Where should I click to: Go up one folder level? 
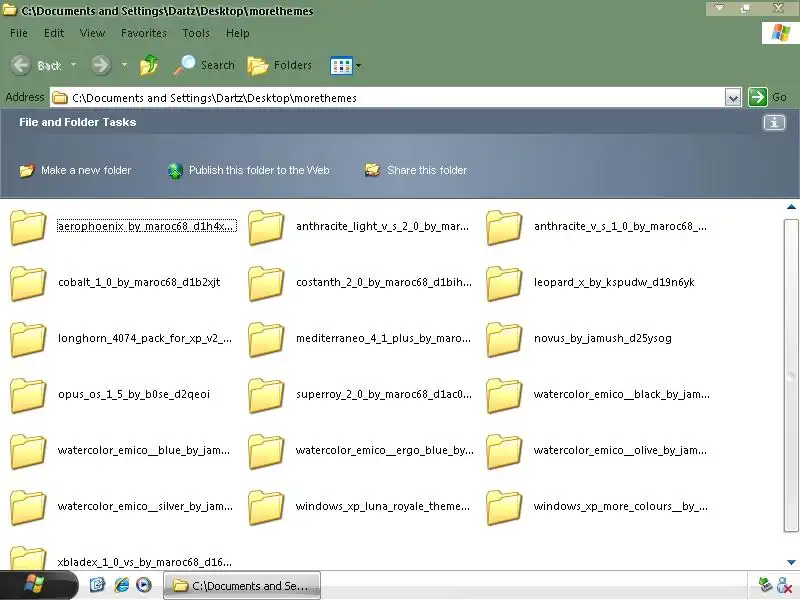[149, 65]
